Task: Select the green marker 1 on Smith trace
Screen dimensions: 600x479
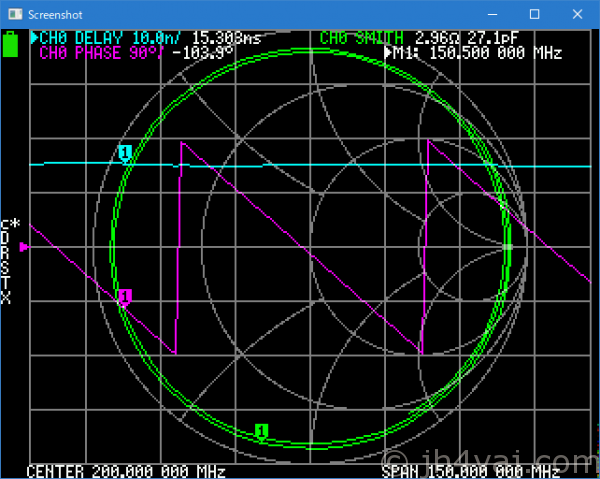Action: tap(262, 431)
